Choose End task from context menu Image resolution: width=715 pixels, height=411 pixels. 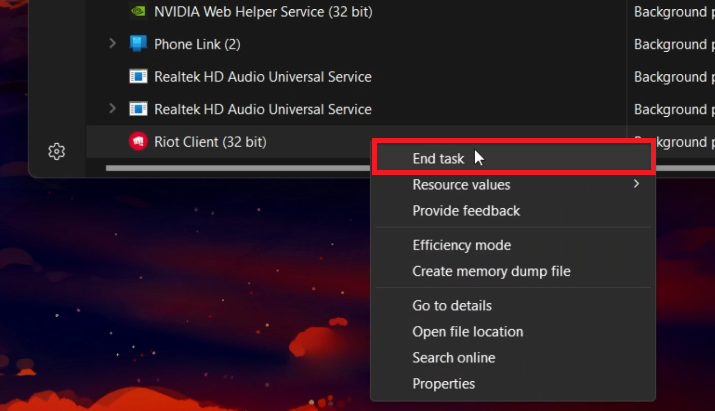pos(438,158)
